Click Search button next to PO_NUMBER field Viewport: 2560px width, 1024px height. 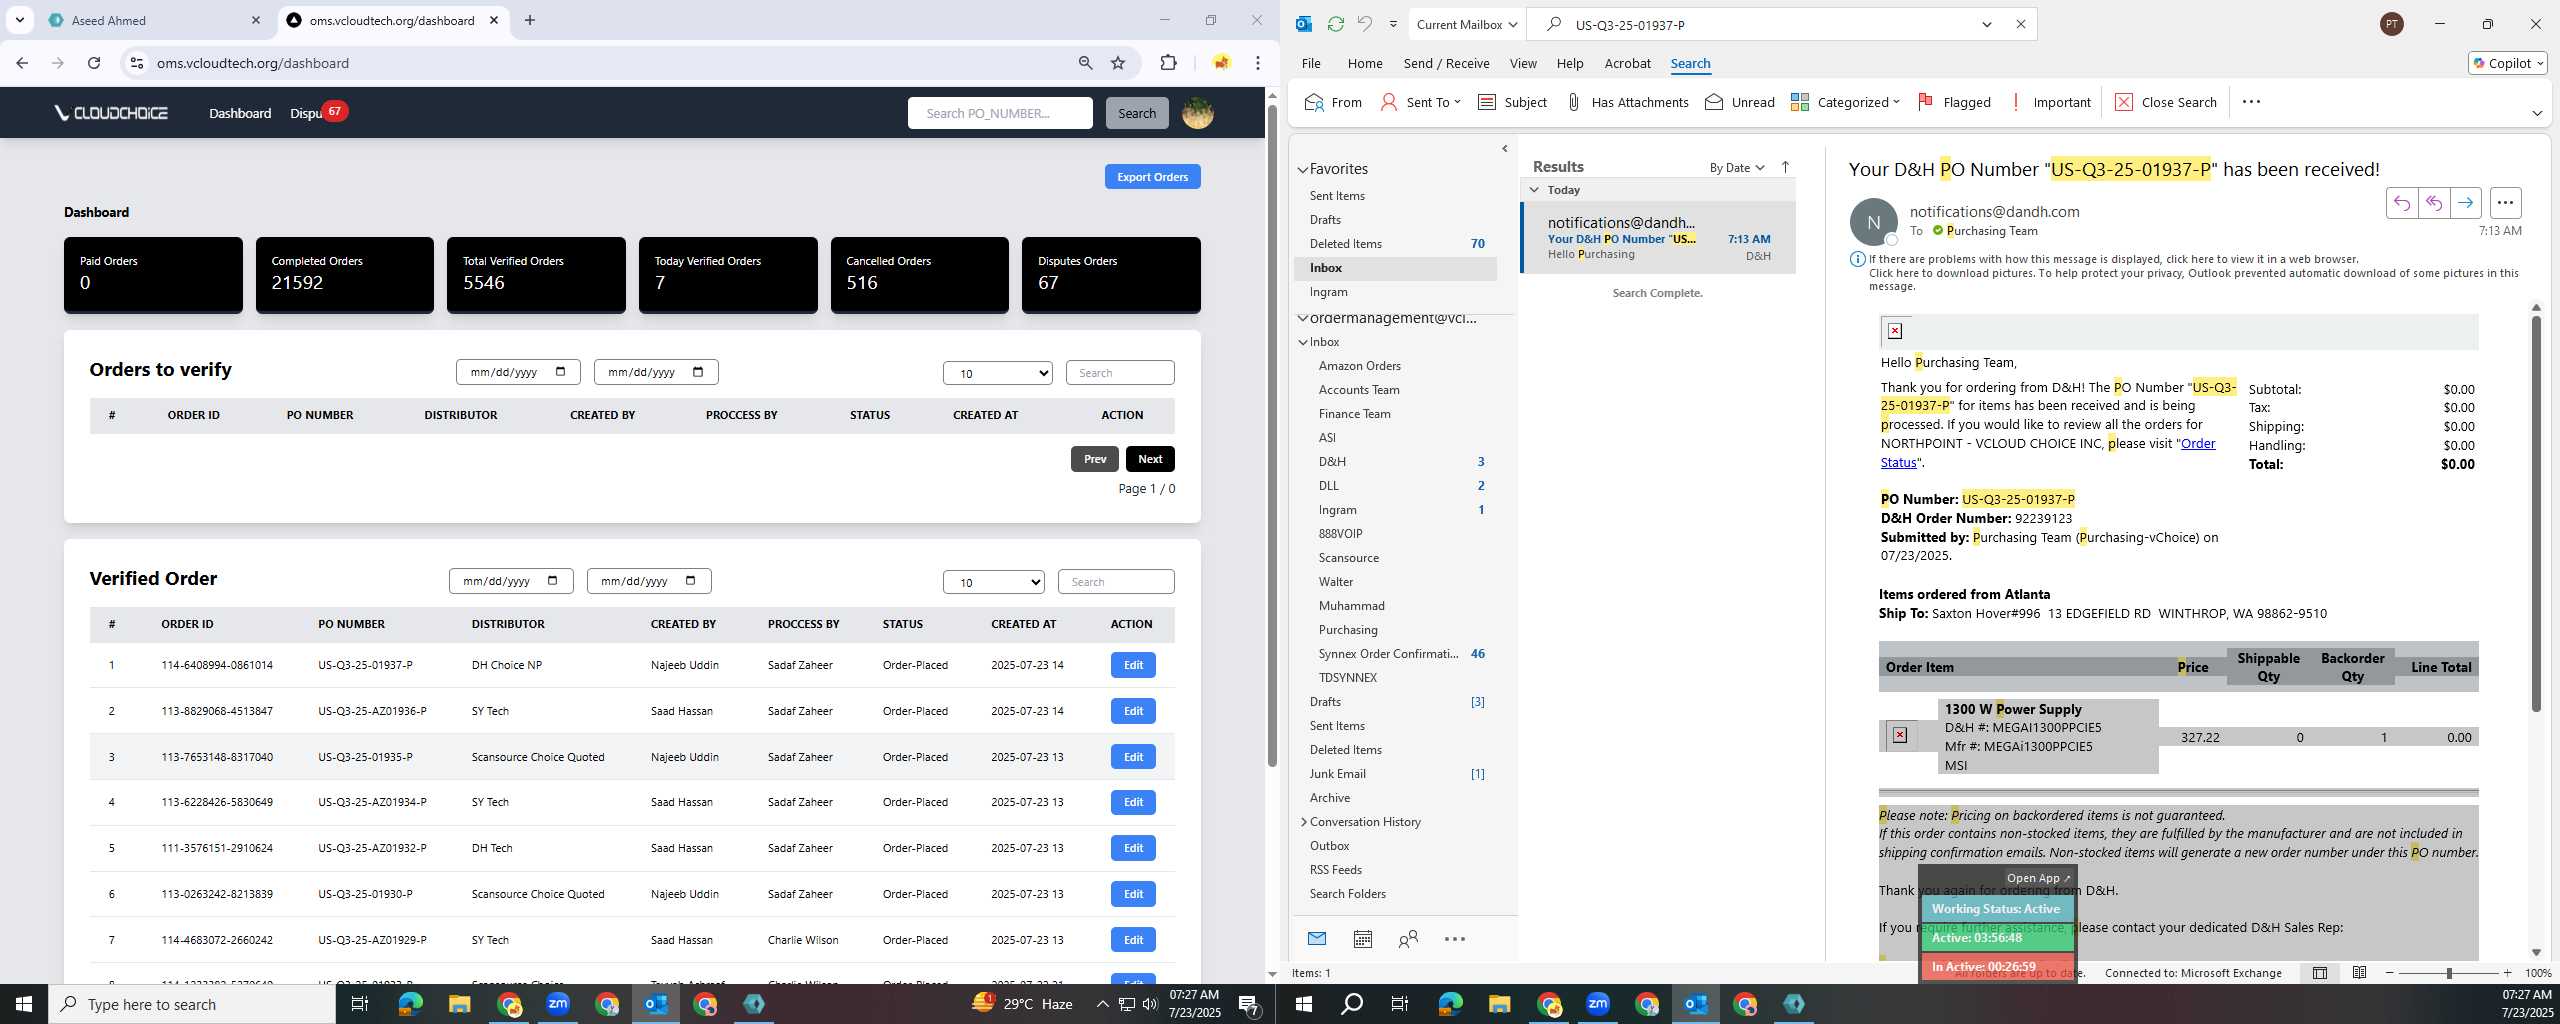1137,113
